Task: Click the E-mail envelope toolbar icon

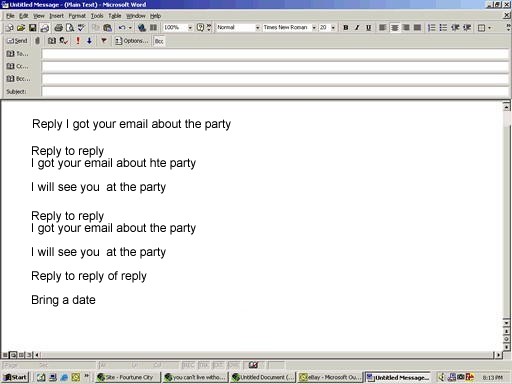Action: coord(45,28)
